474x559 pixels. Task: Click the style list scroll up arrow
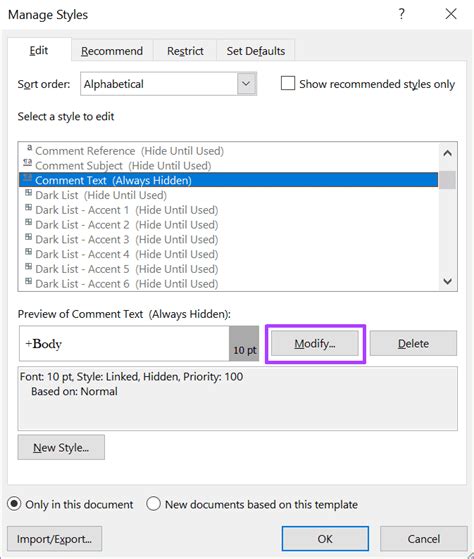[447, 153]
